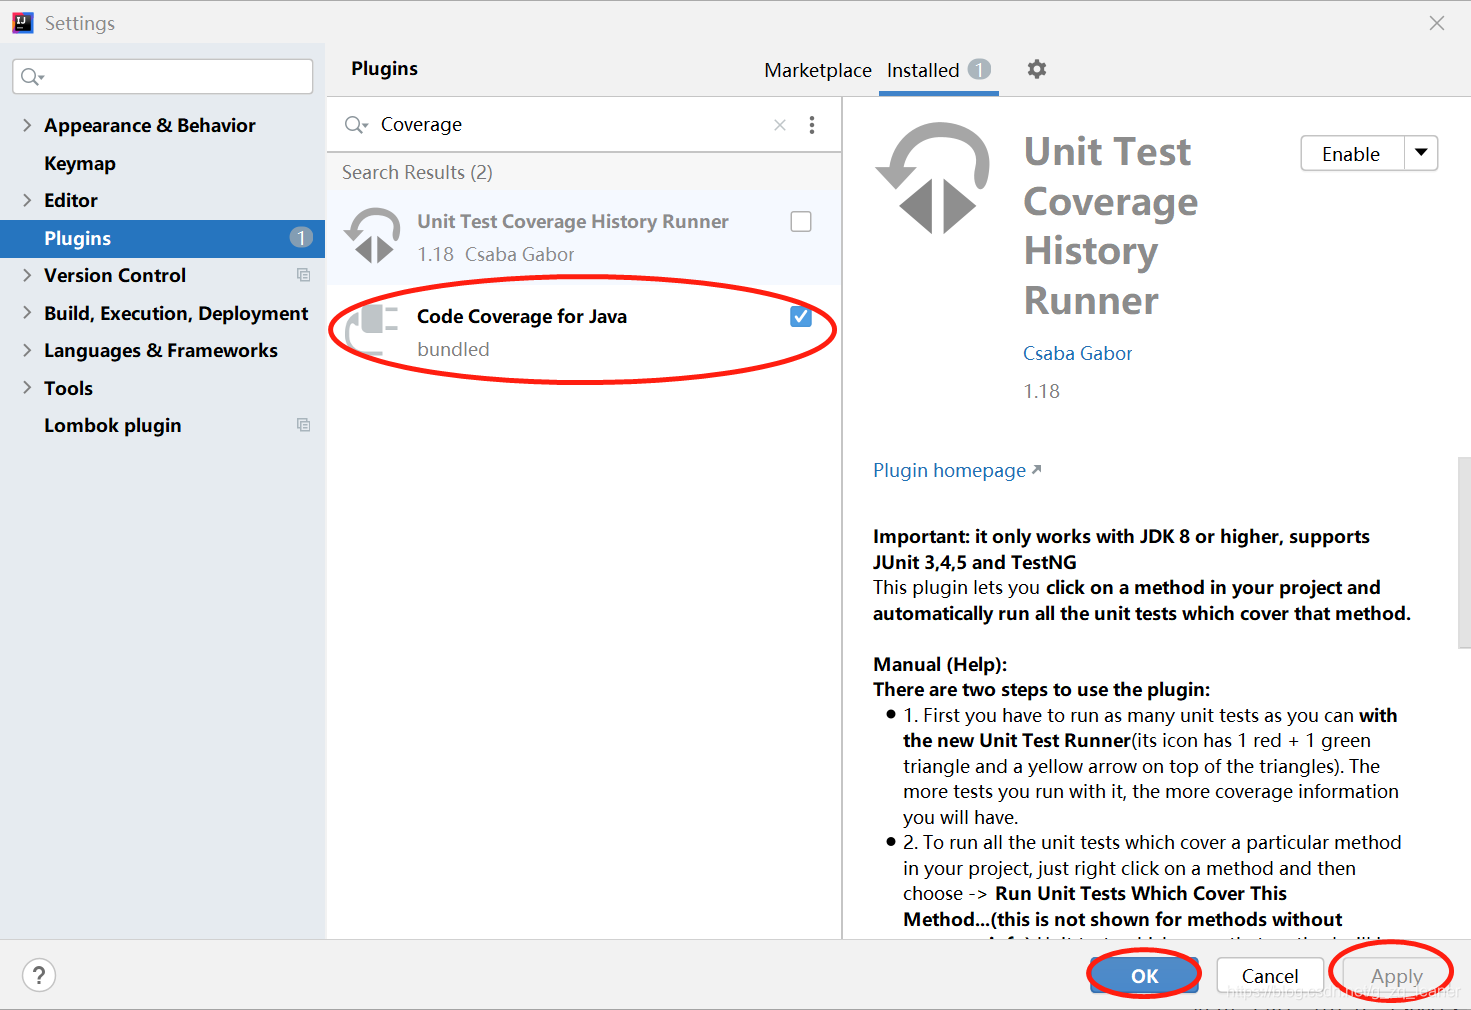Close the Settings dialog

1437,23
